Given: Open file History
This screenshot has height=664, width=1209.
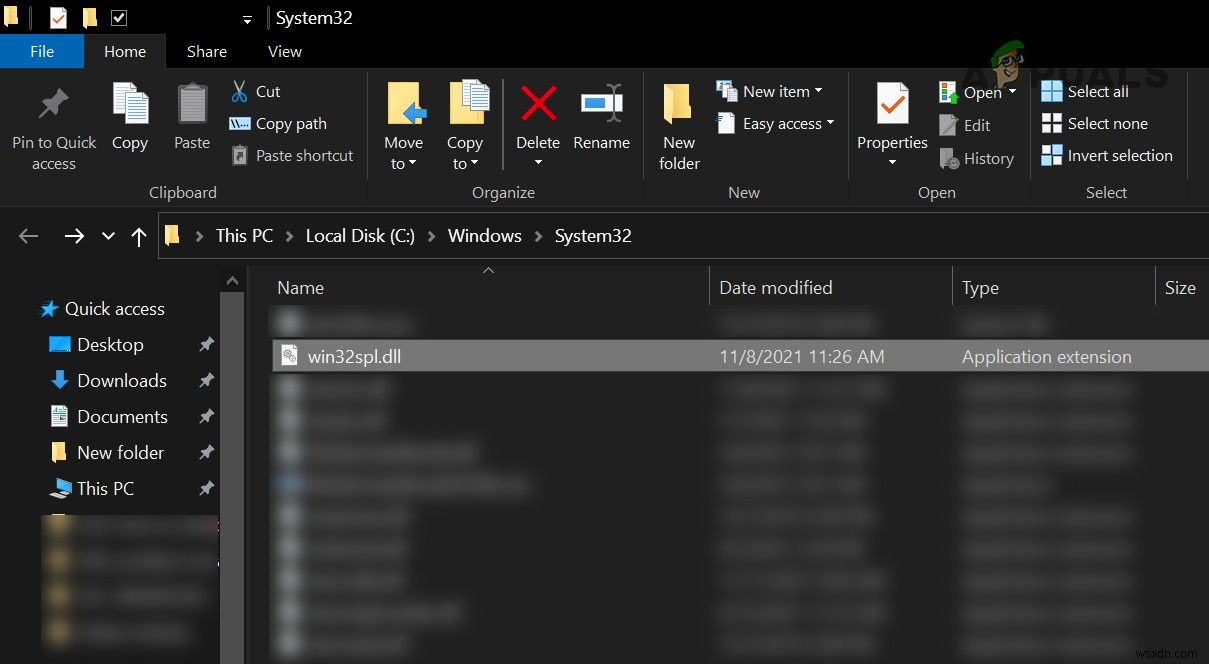Looking at the screenshot, I should [976, 159].
